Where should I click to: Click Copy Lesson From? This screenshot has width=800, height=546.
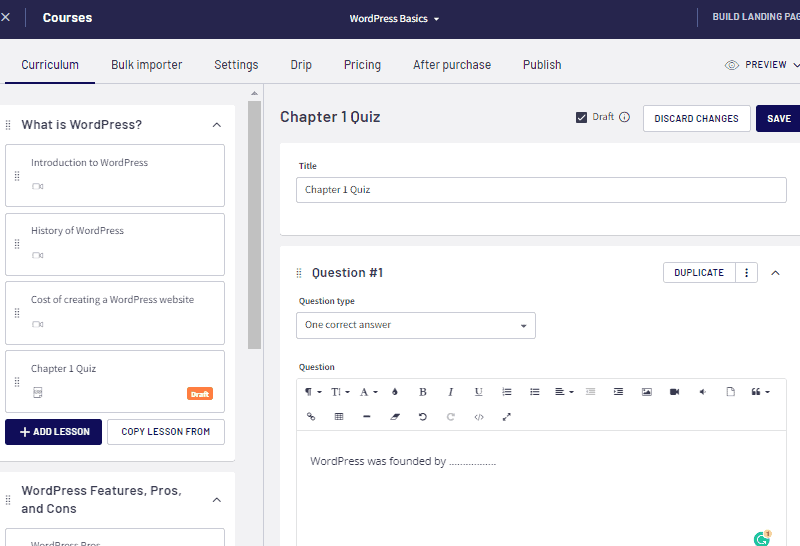click(x=166, y=432)
